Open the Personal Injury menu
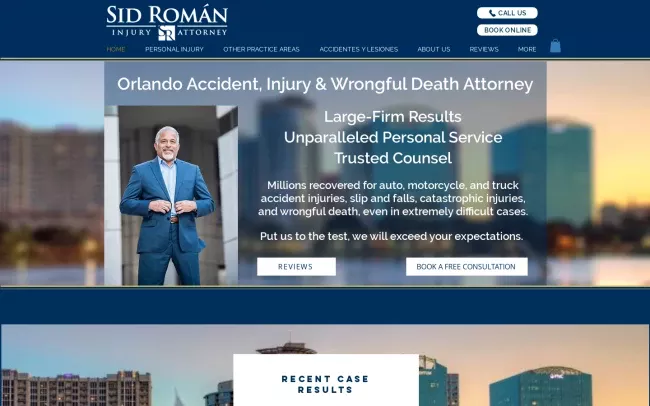Image resolution: width=650 pixels, height=406 pixels. pyautogui.click(x=175, y=49)
